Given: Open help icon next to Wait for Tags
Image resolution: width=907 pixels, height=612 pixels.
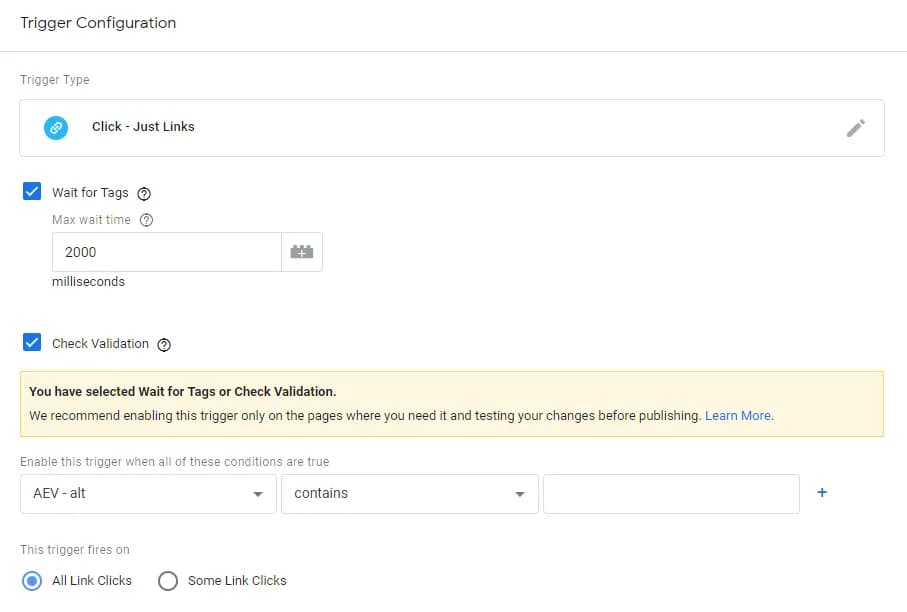Looking at the screenshot, I should click(144, 193).
